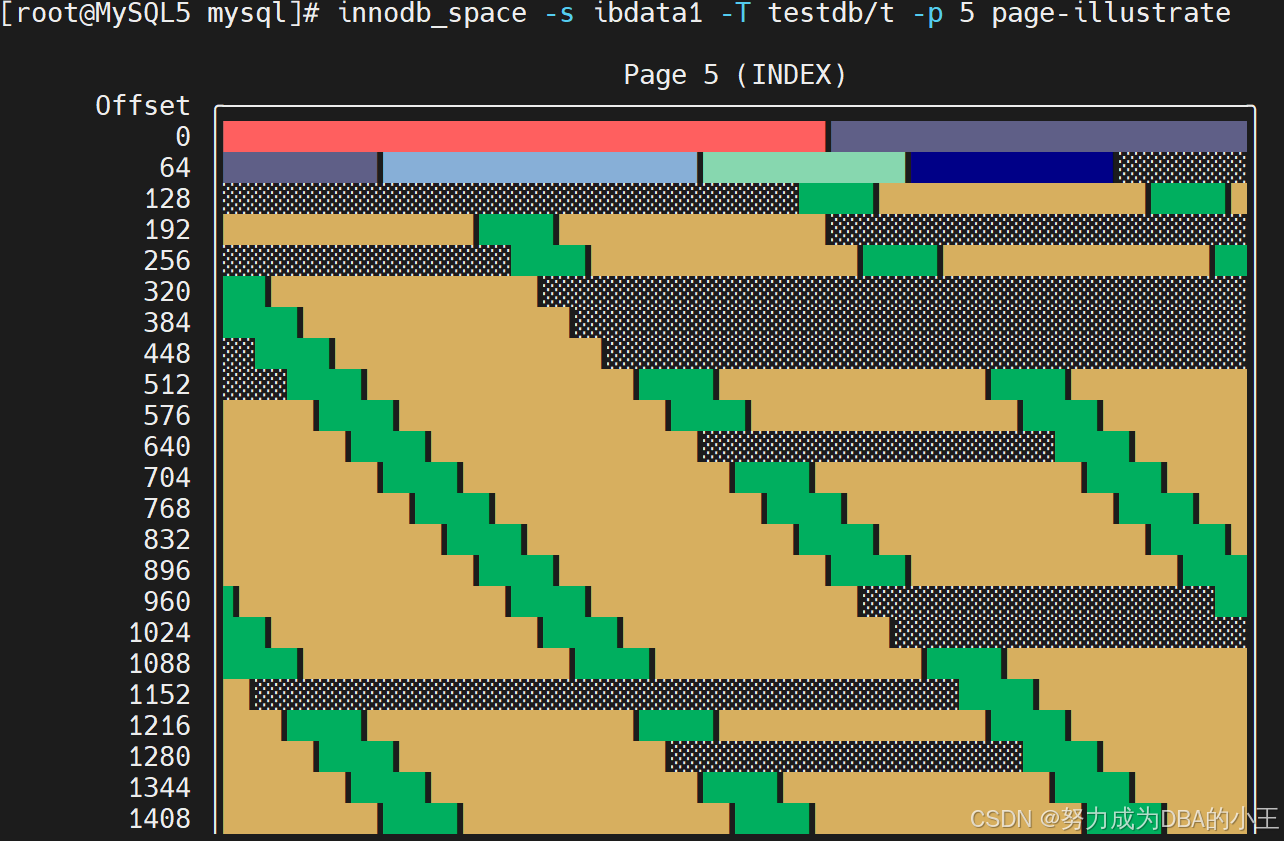Click the offset label 64
1284x841 pixels.
174,168
